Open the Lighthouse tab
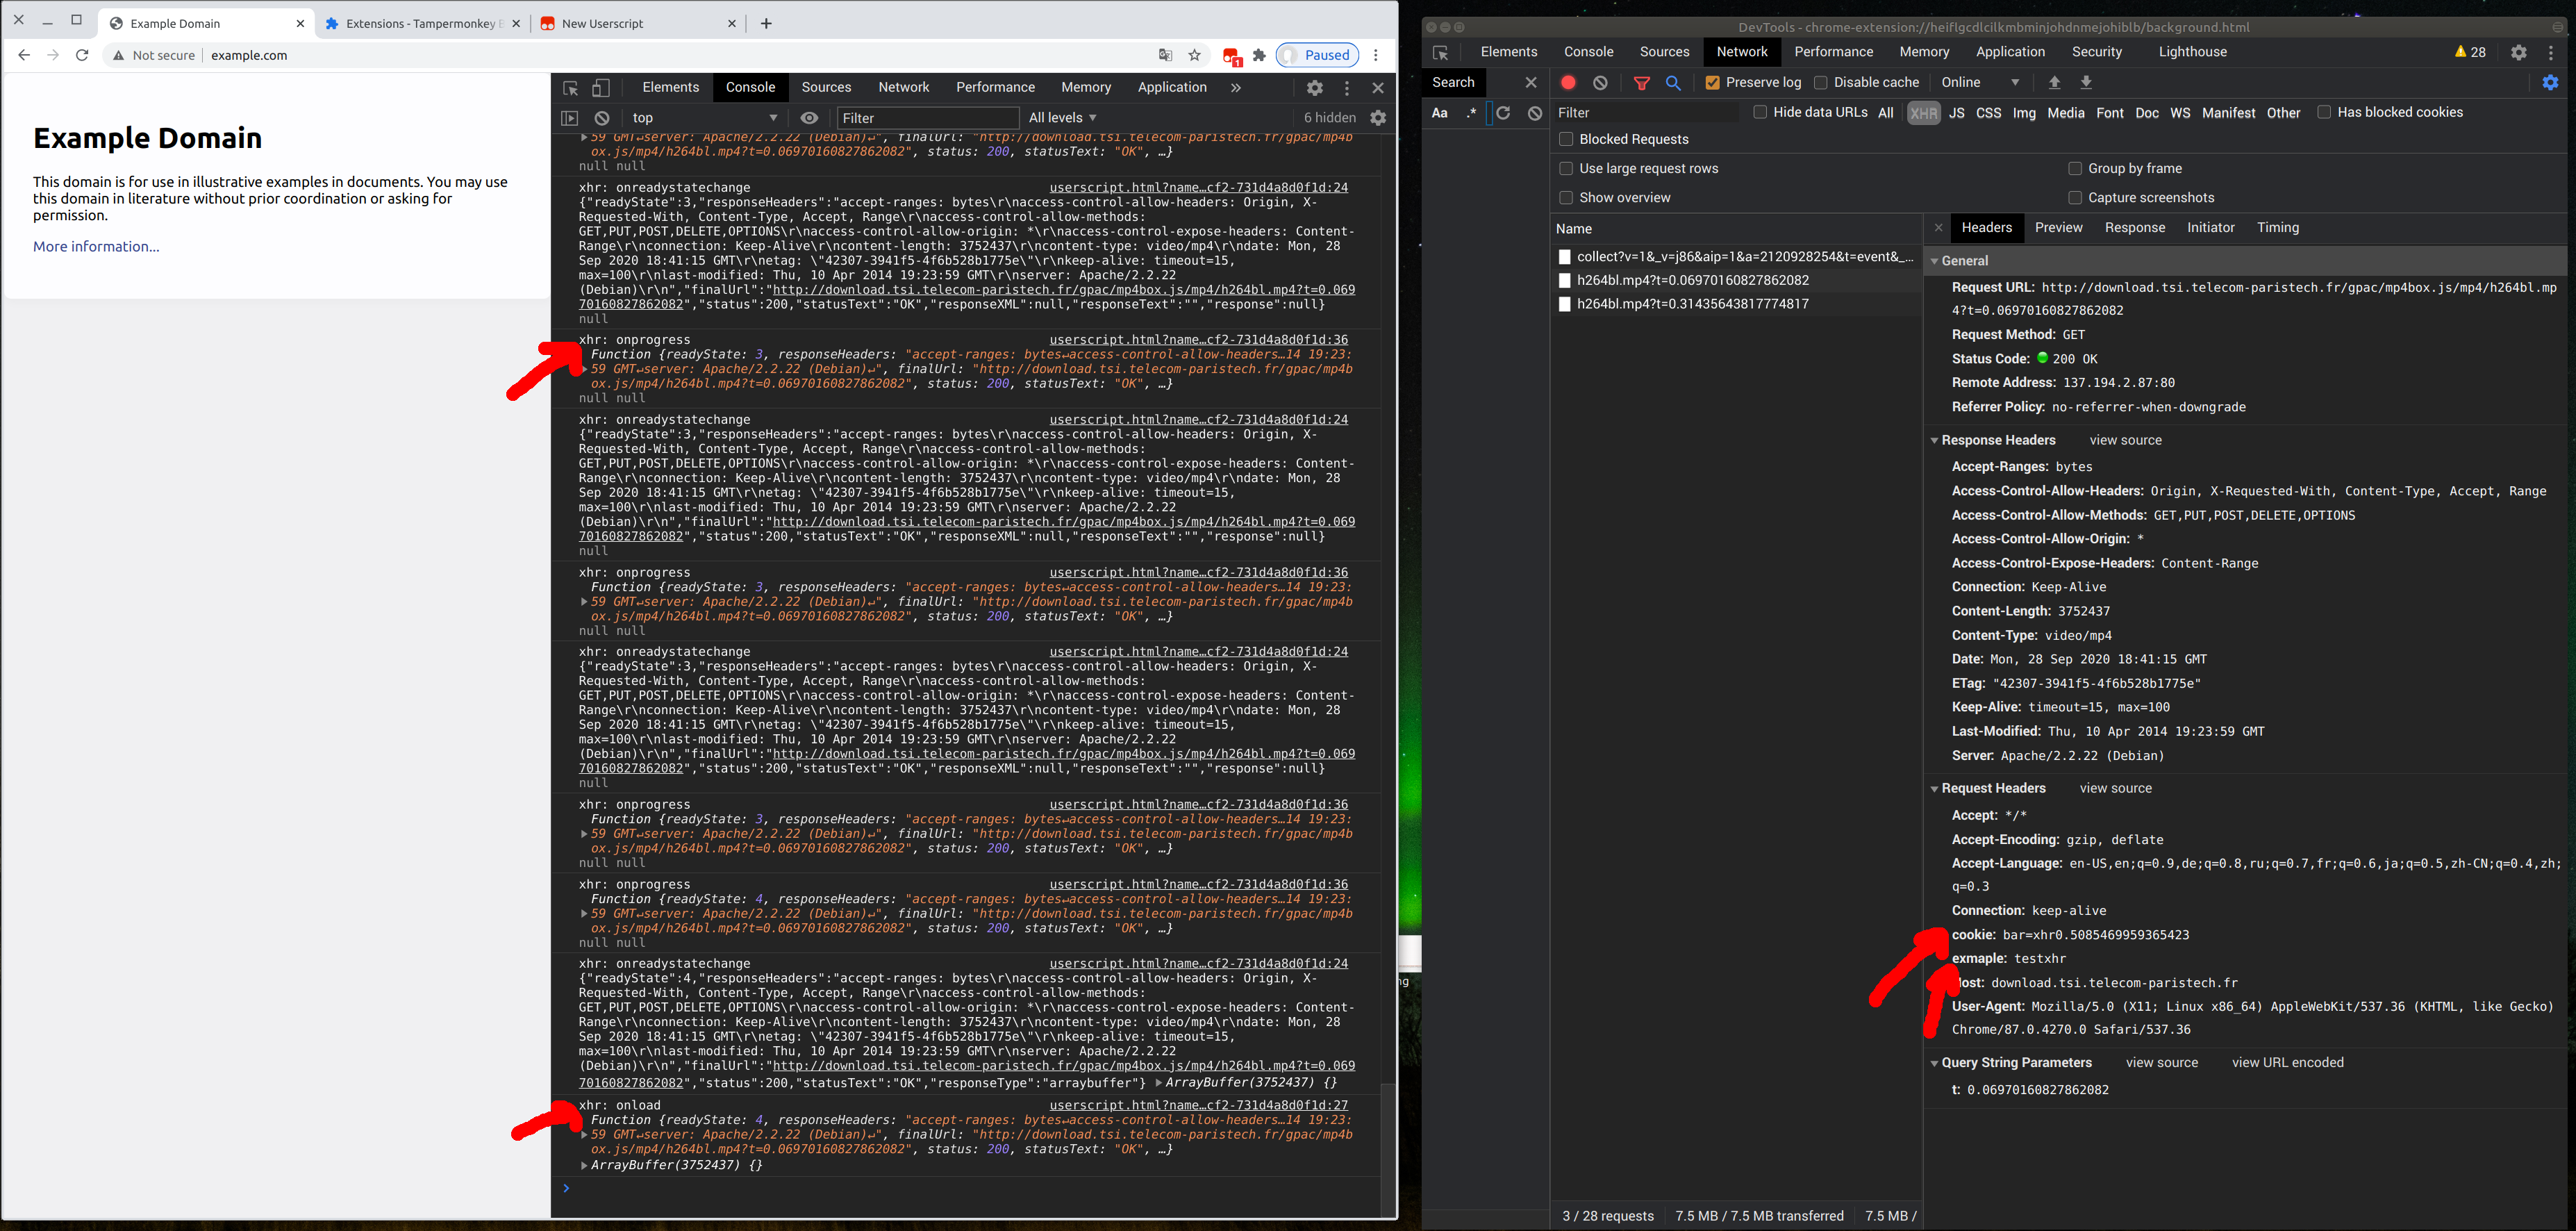The width and height of the screenshot is (2576, 1231). [x=2192, y=52]
